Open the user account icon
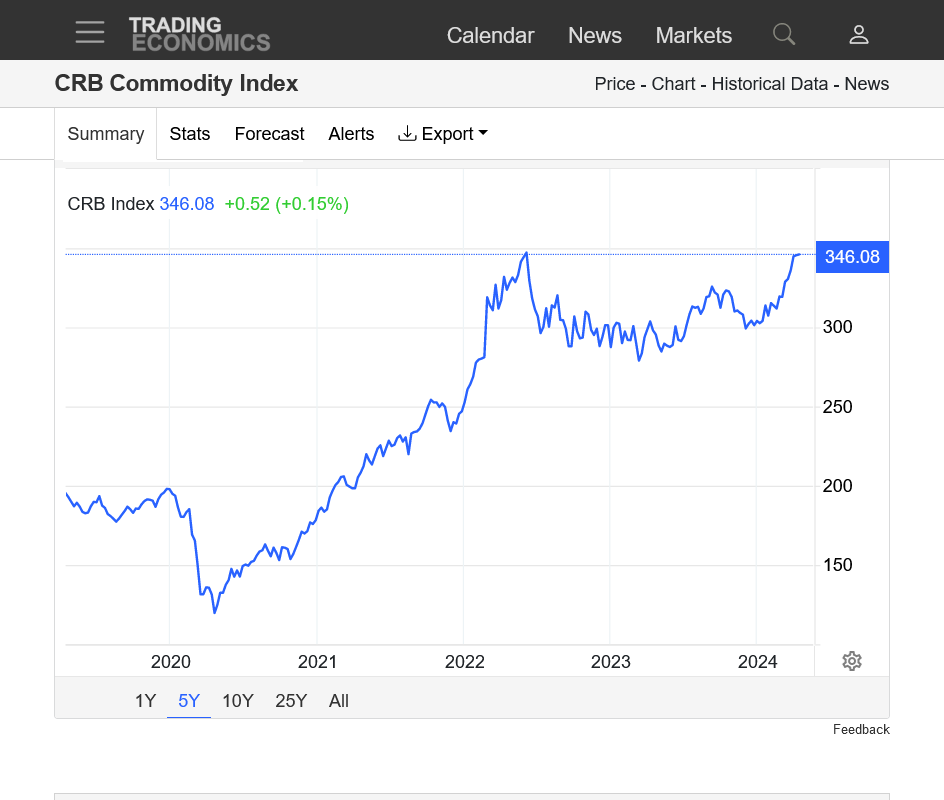Viewport: 944px width, 800px height. (859, 34)
